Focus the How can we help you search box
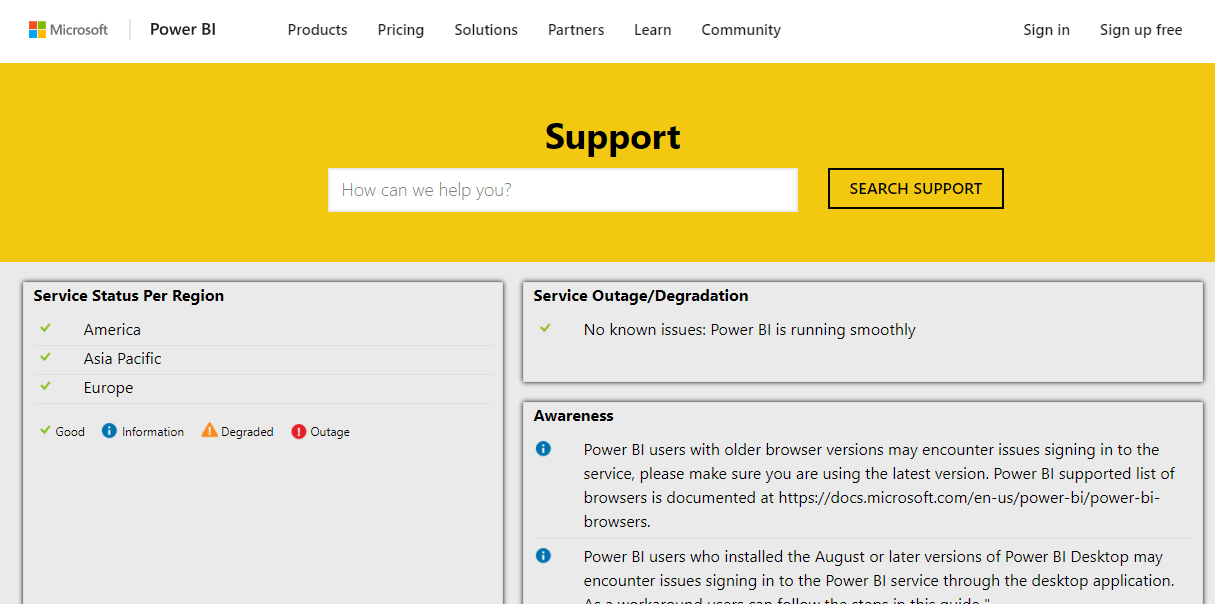Image resolution: width=1215 pixels, height=604 pixels. [563, 190]
